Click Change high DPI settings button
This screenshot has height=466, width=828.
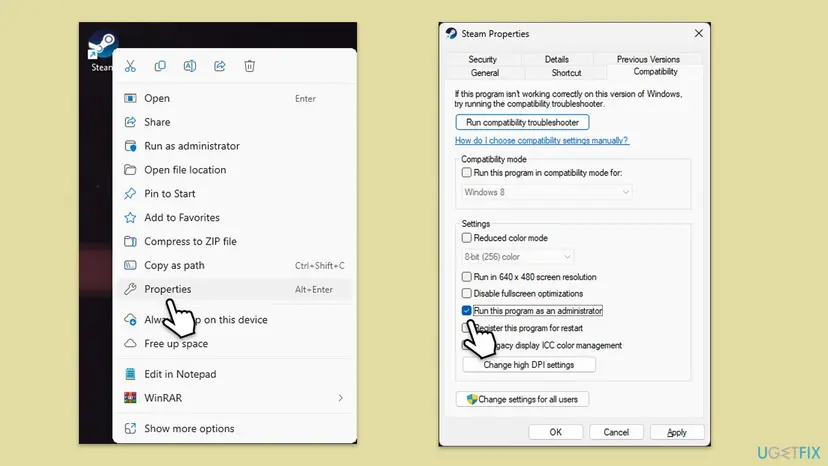coord(529,365)
